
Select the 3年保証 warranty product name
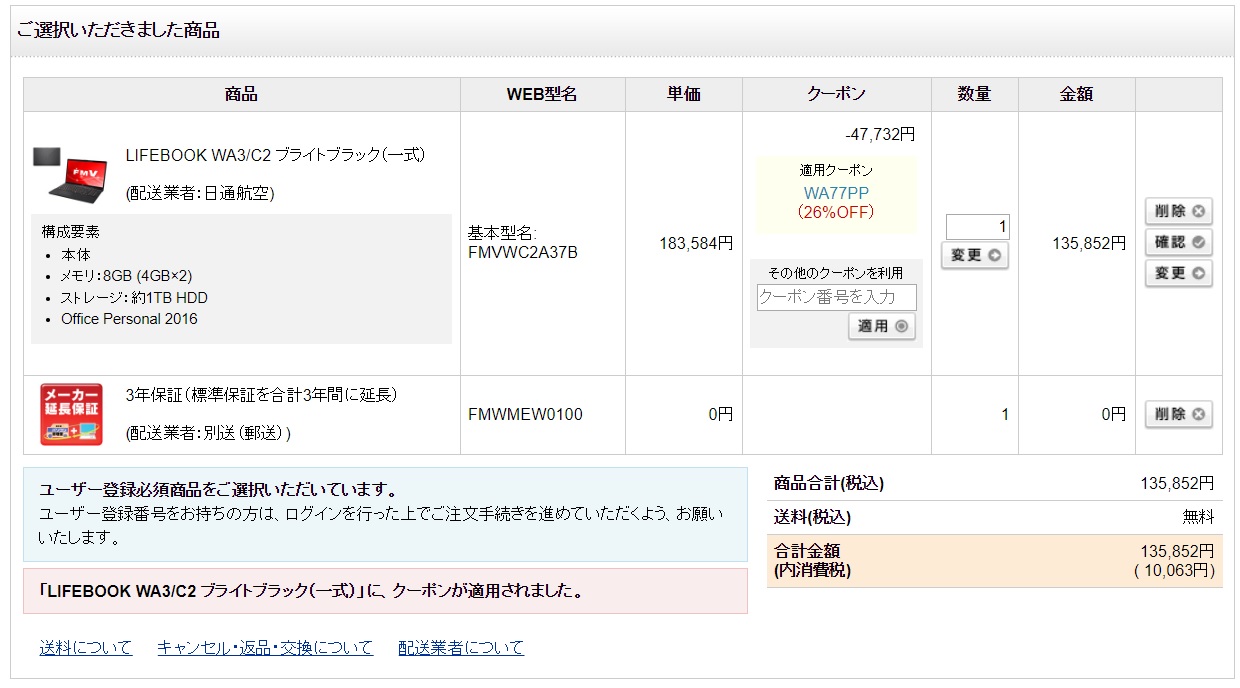coord(262,395)
